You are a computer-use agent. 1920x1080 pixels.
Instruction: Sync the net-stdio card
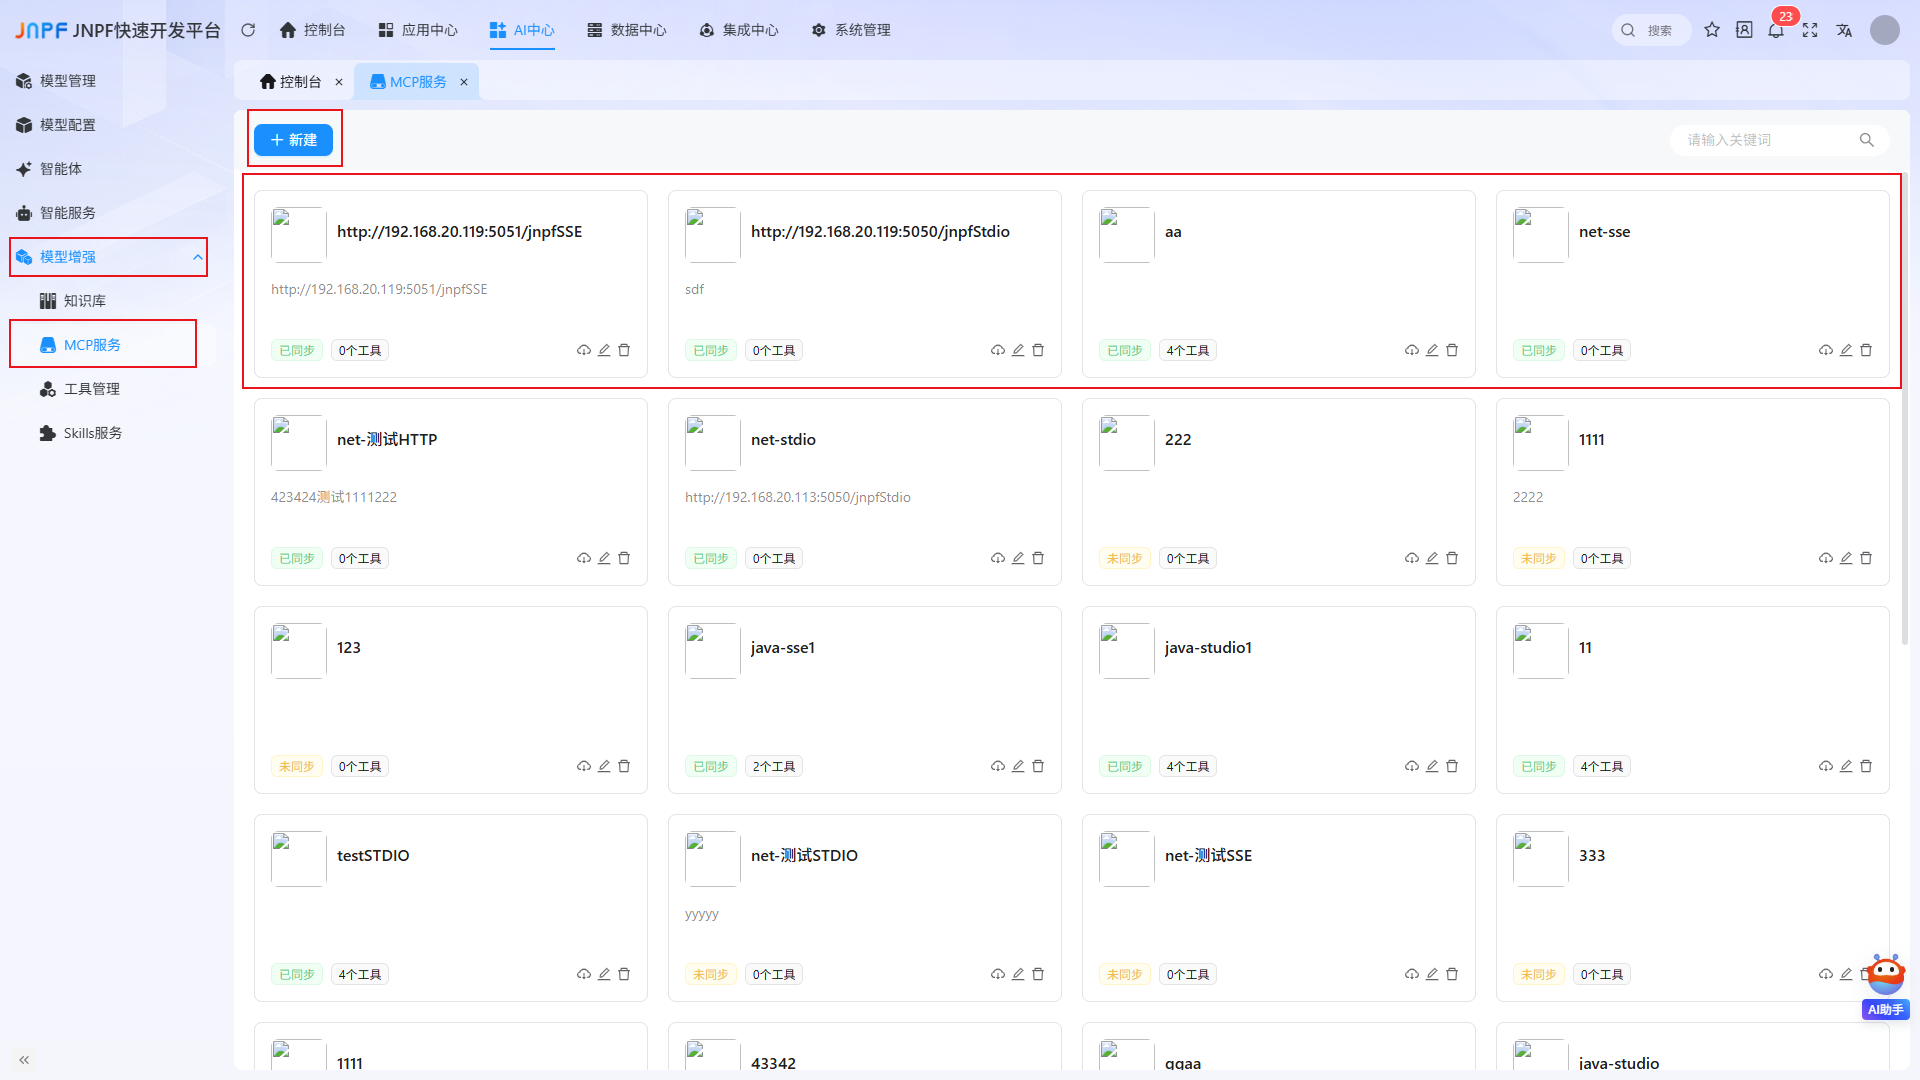[998, 558]
